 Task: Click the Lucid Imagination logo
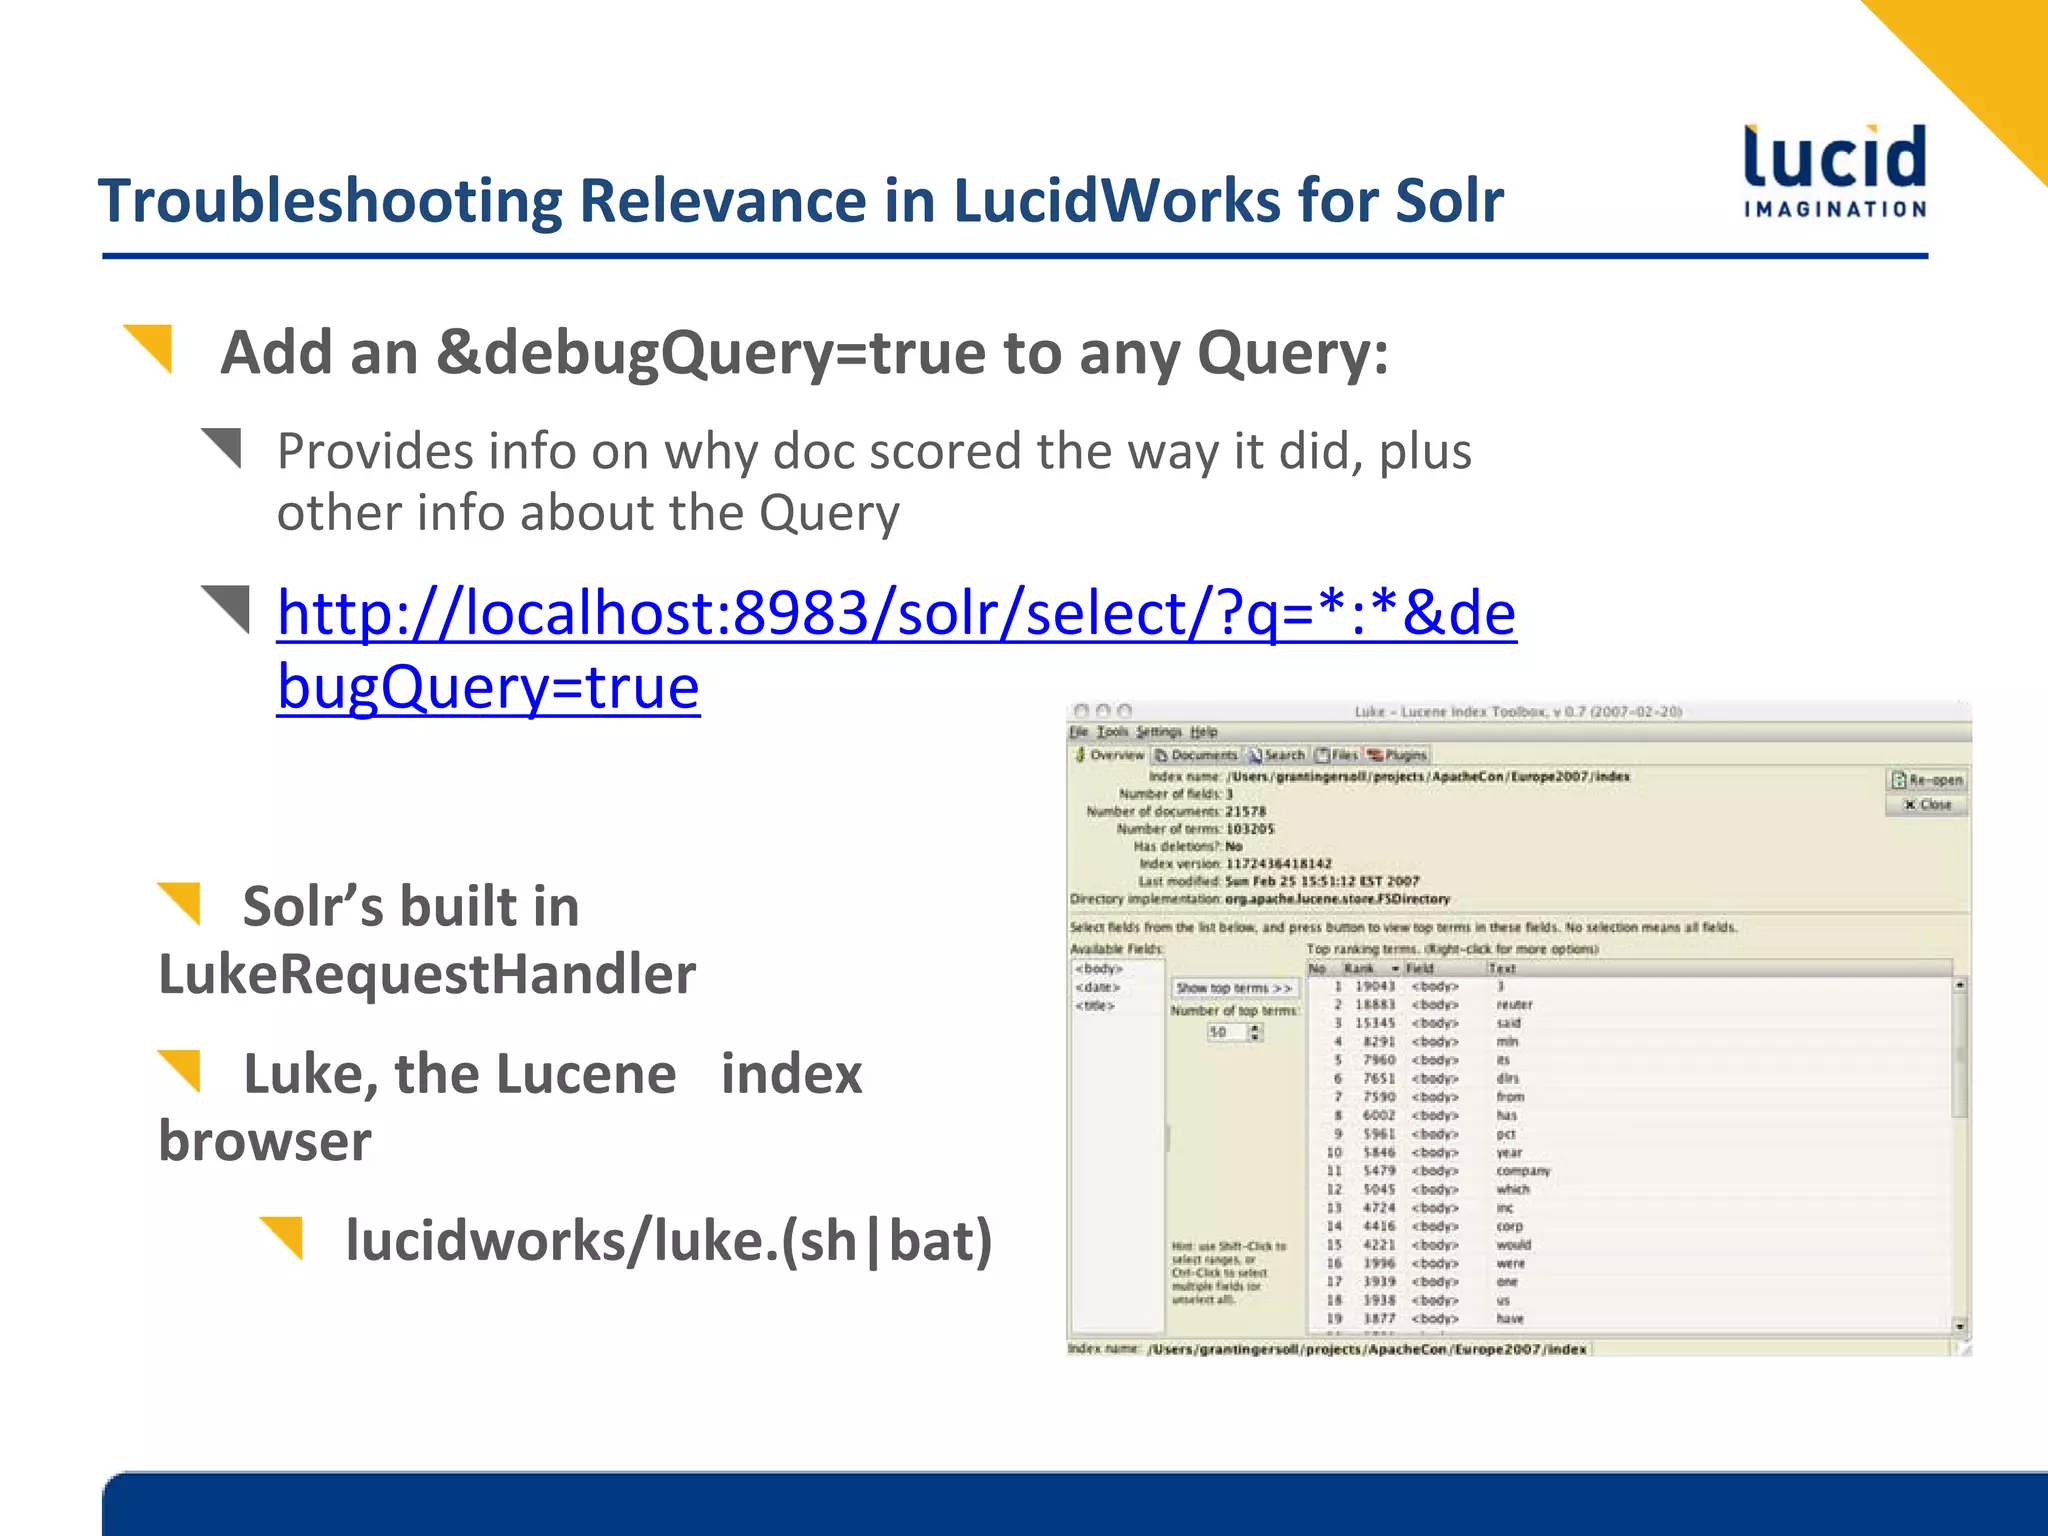1835,170
